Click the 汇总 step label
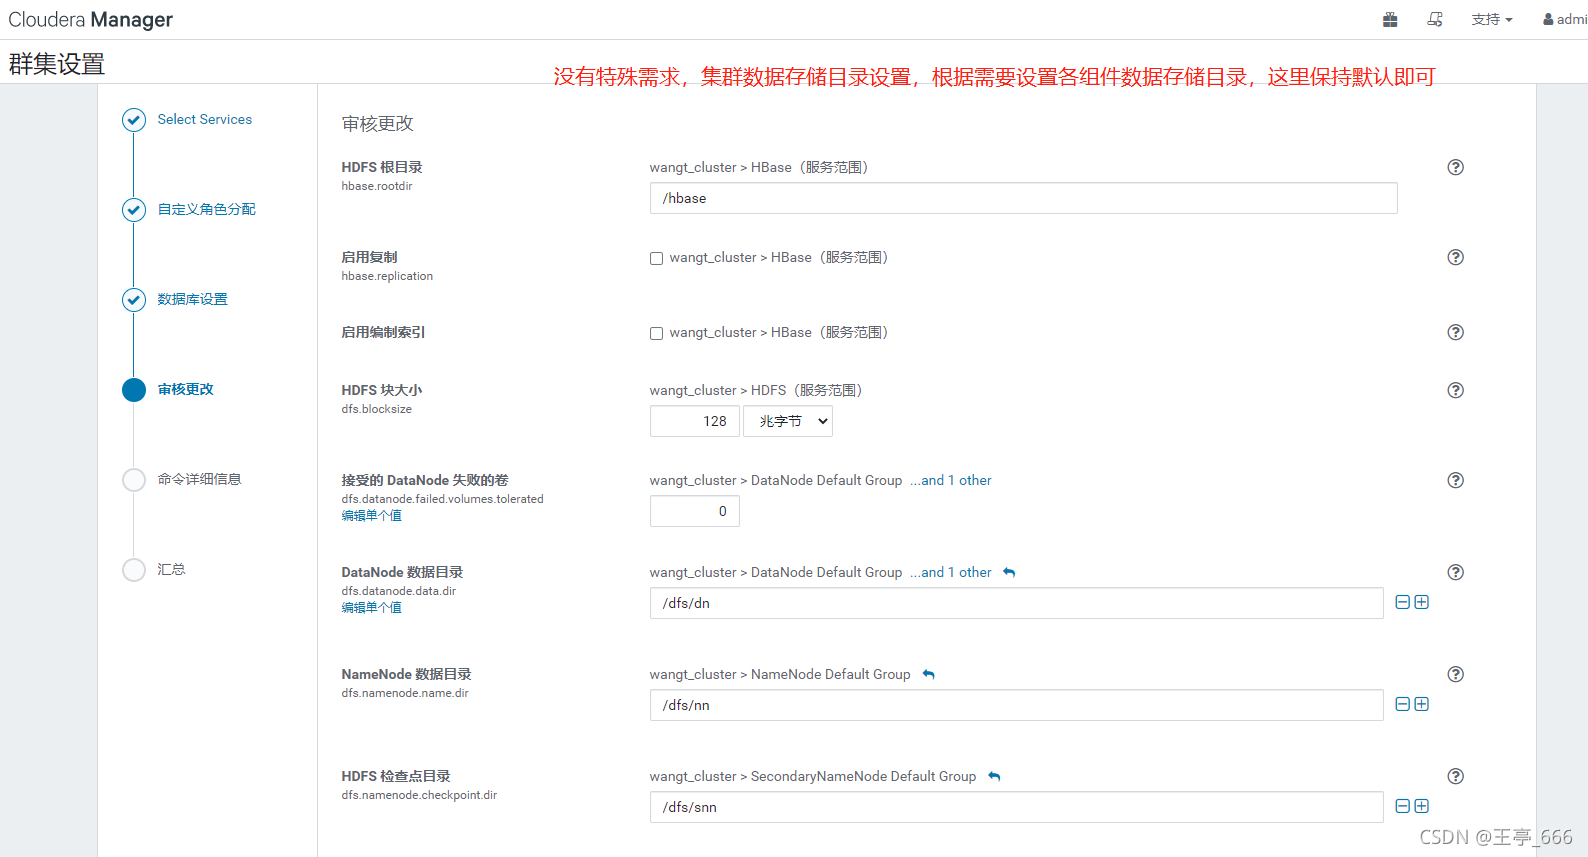 point(171,569)
